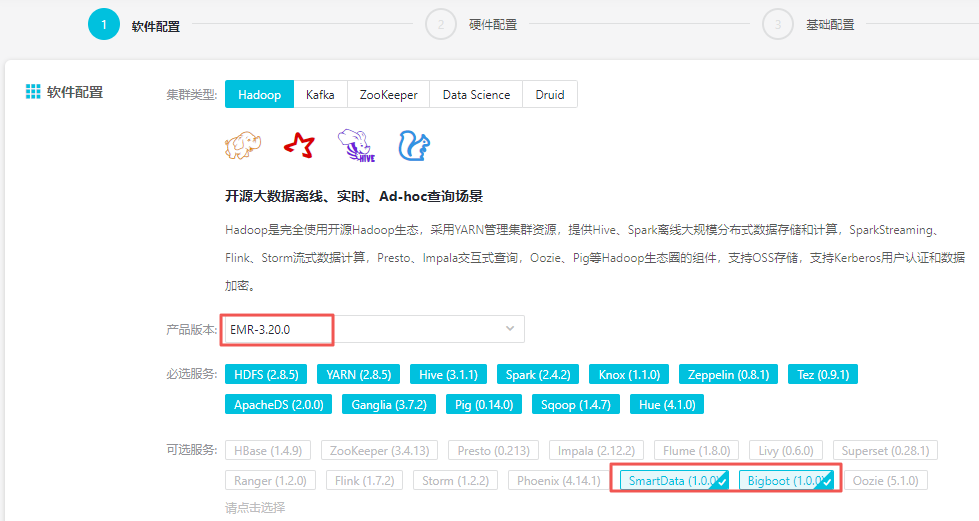This screenshot has width=979, height=521.
Task: Enable the Presto (0.213) optional service
Action: point(493,450)
